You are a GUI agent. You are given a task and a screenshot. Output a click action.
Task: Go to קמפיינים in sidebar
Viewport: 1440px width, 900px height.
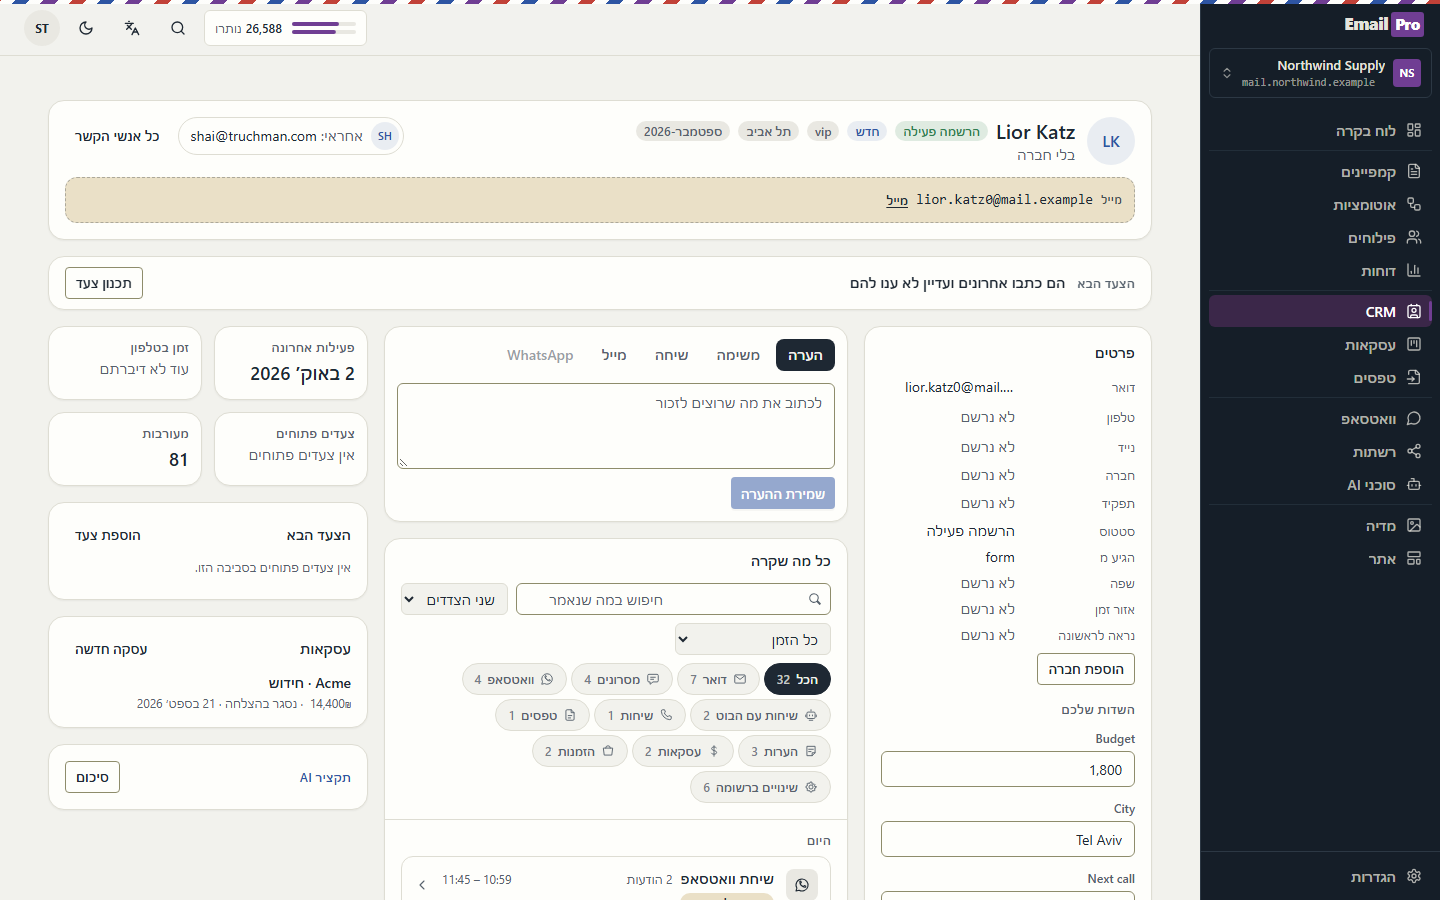pos(1320,172)
